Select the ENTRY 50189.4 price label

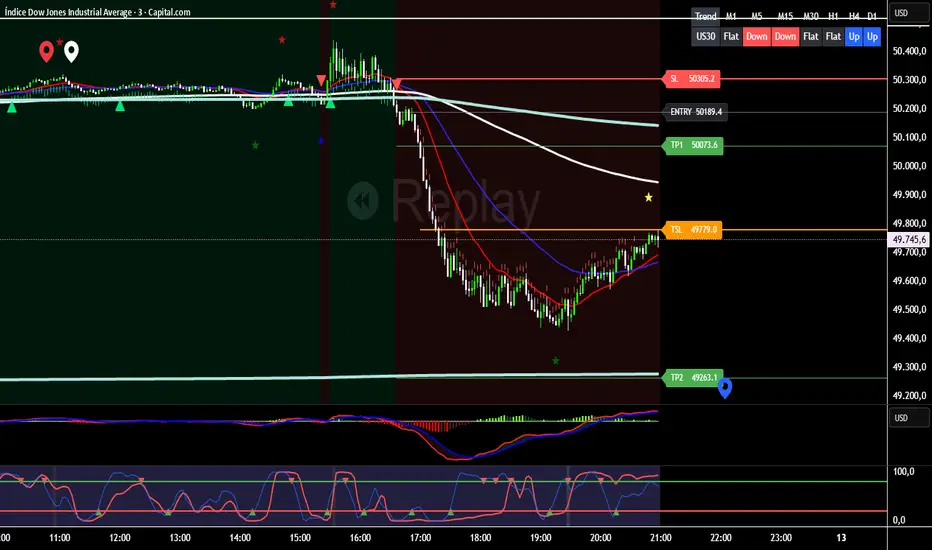tap(695, 112)
